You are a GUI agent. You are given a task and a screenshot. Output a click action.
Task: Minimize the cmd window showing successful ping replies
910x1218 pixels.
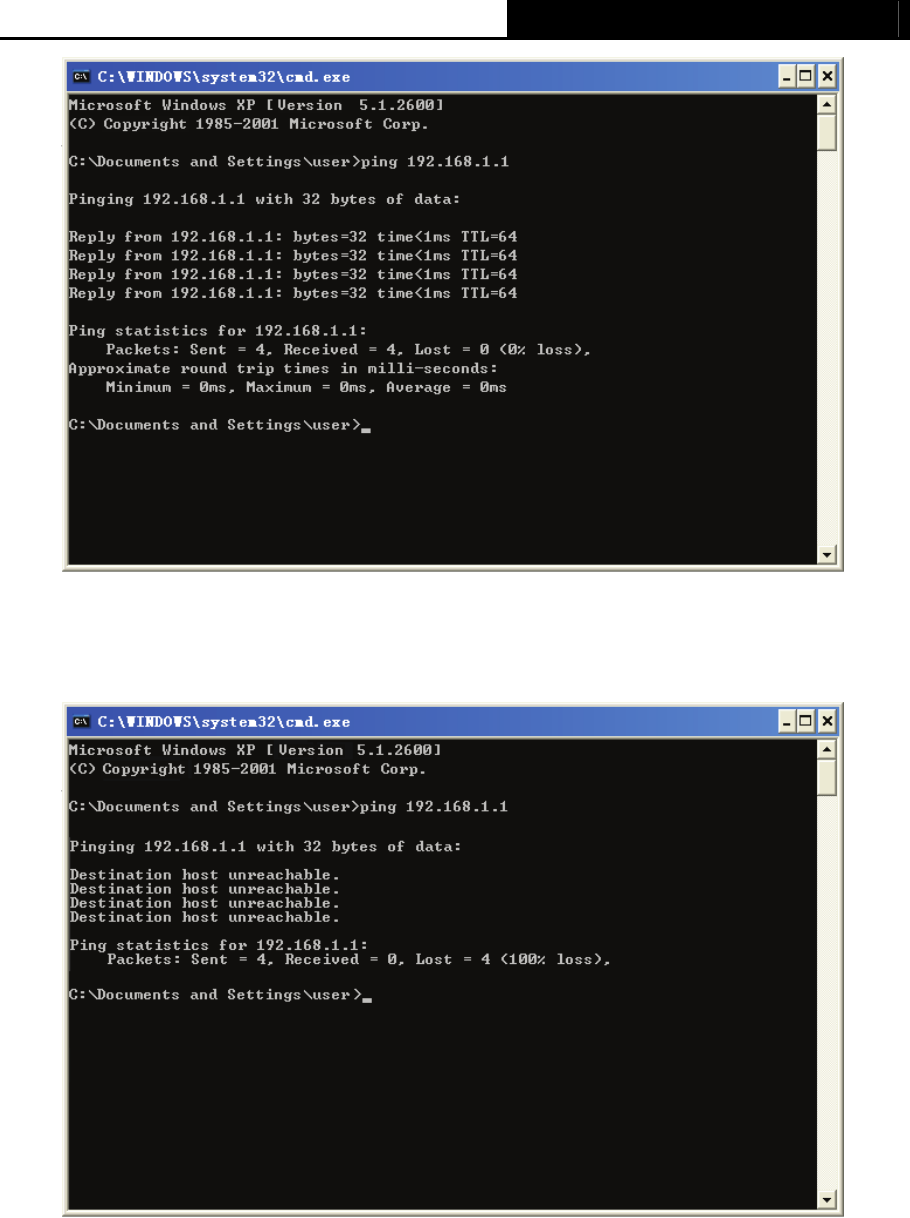click(789, 76)
